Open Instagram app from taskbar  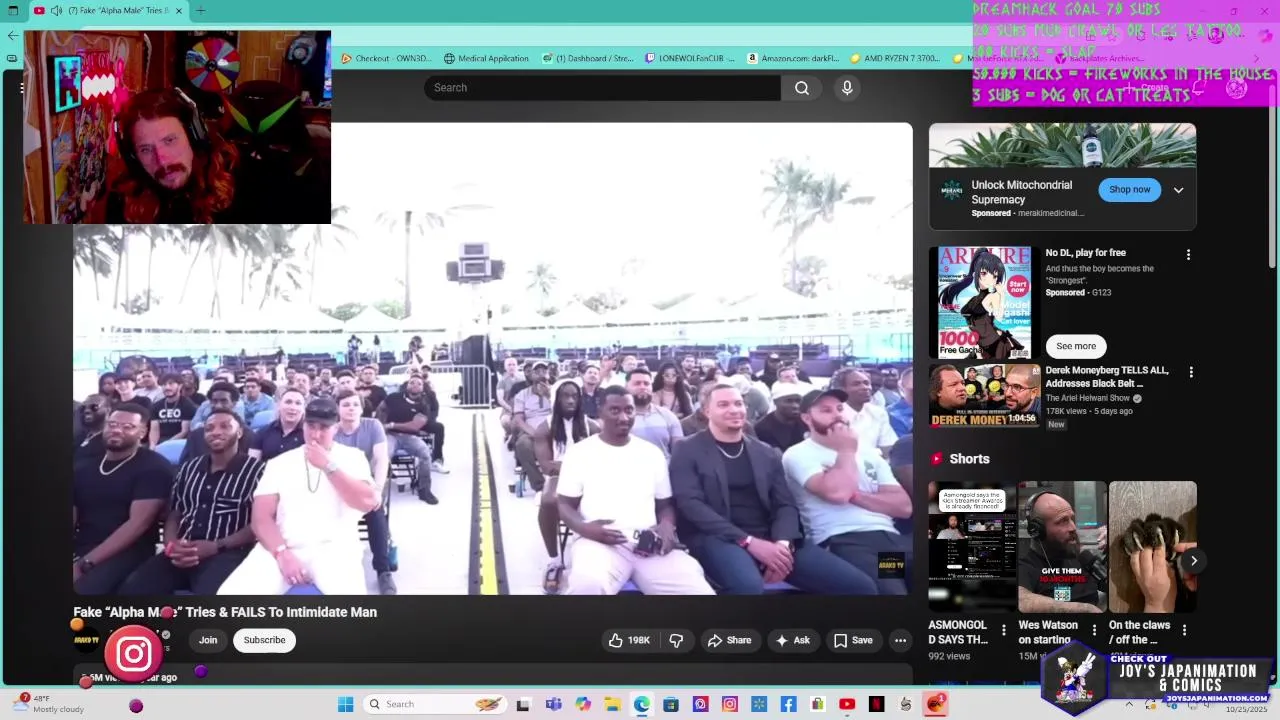click(730, 704)
